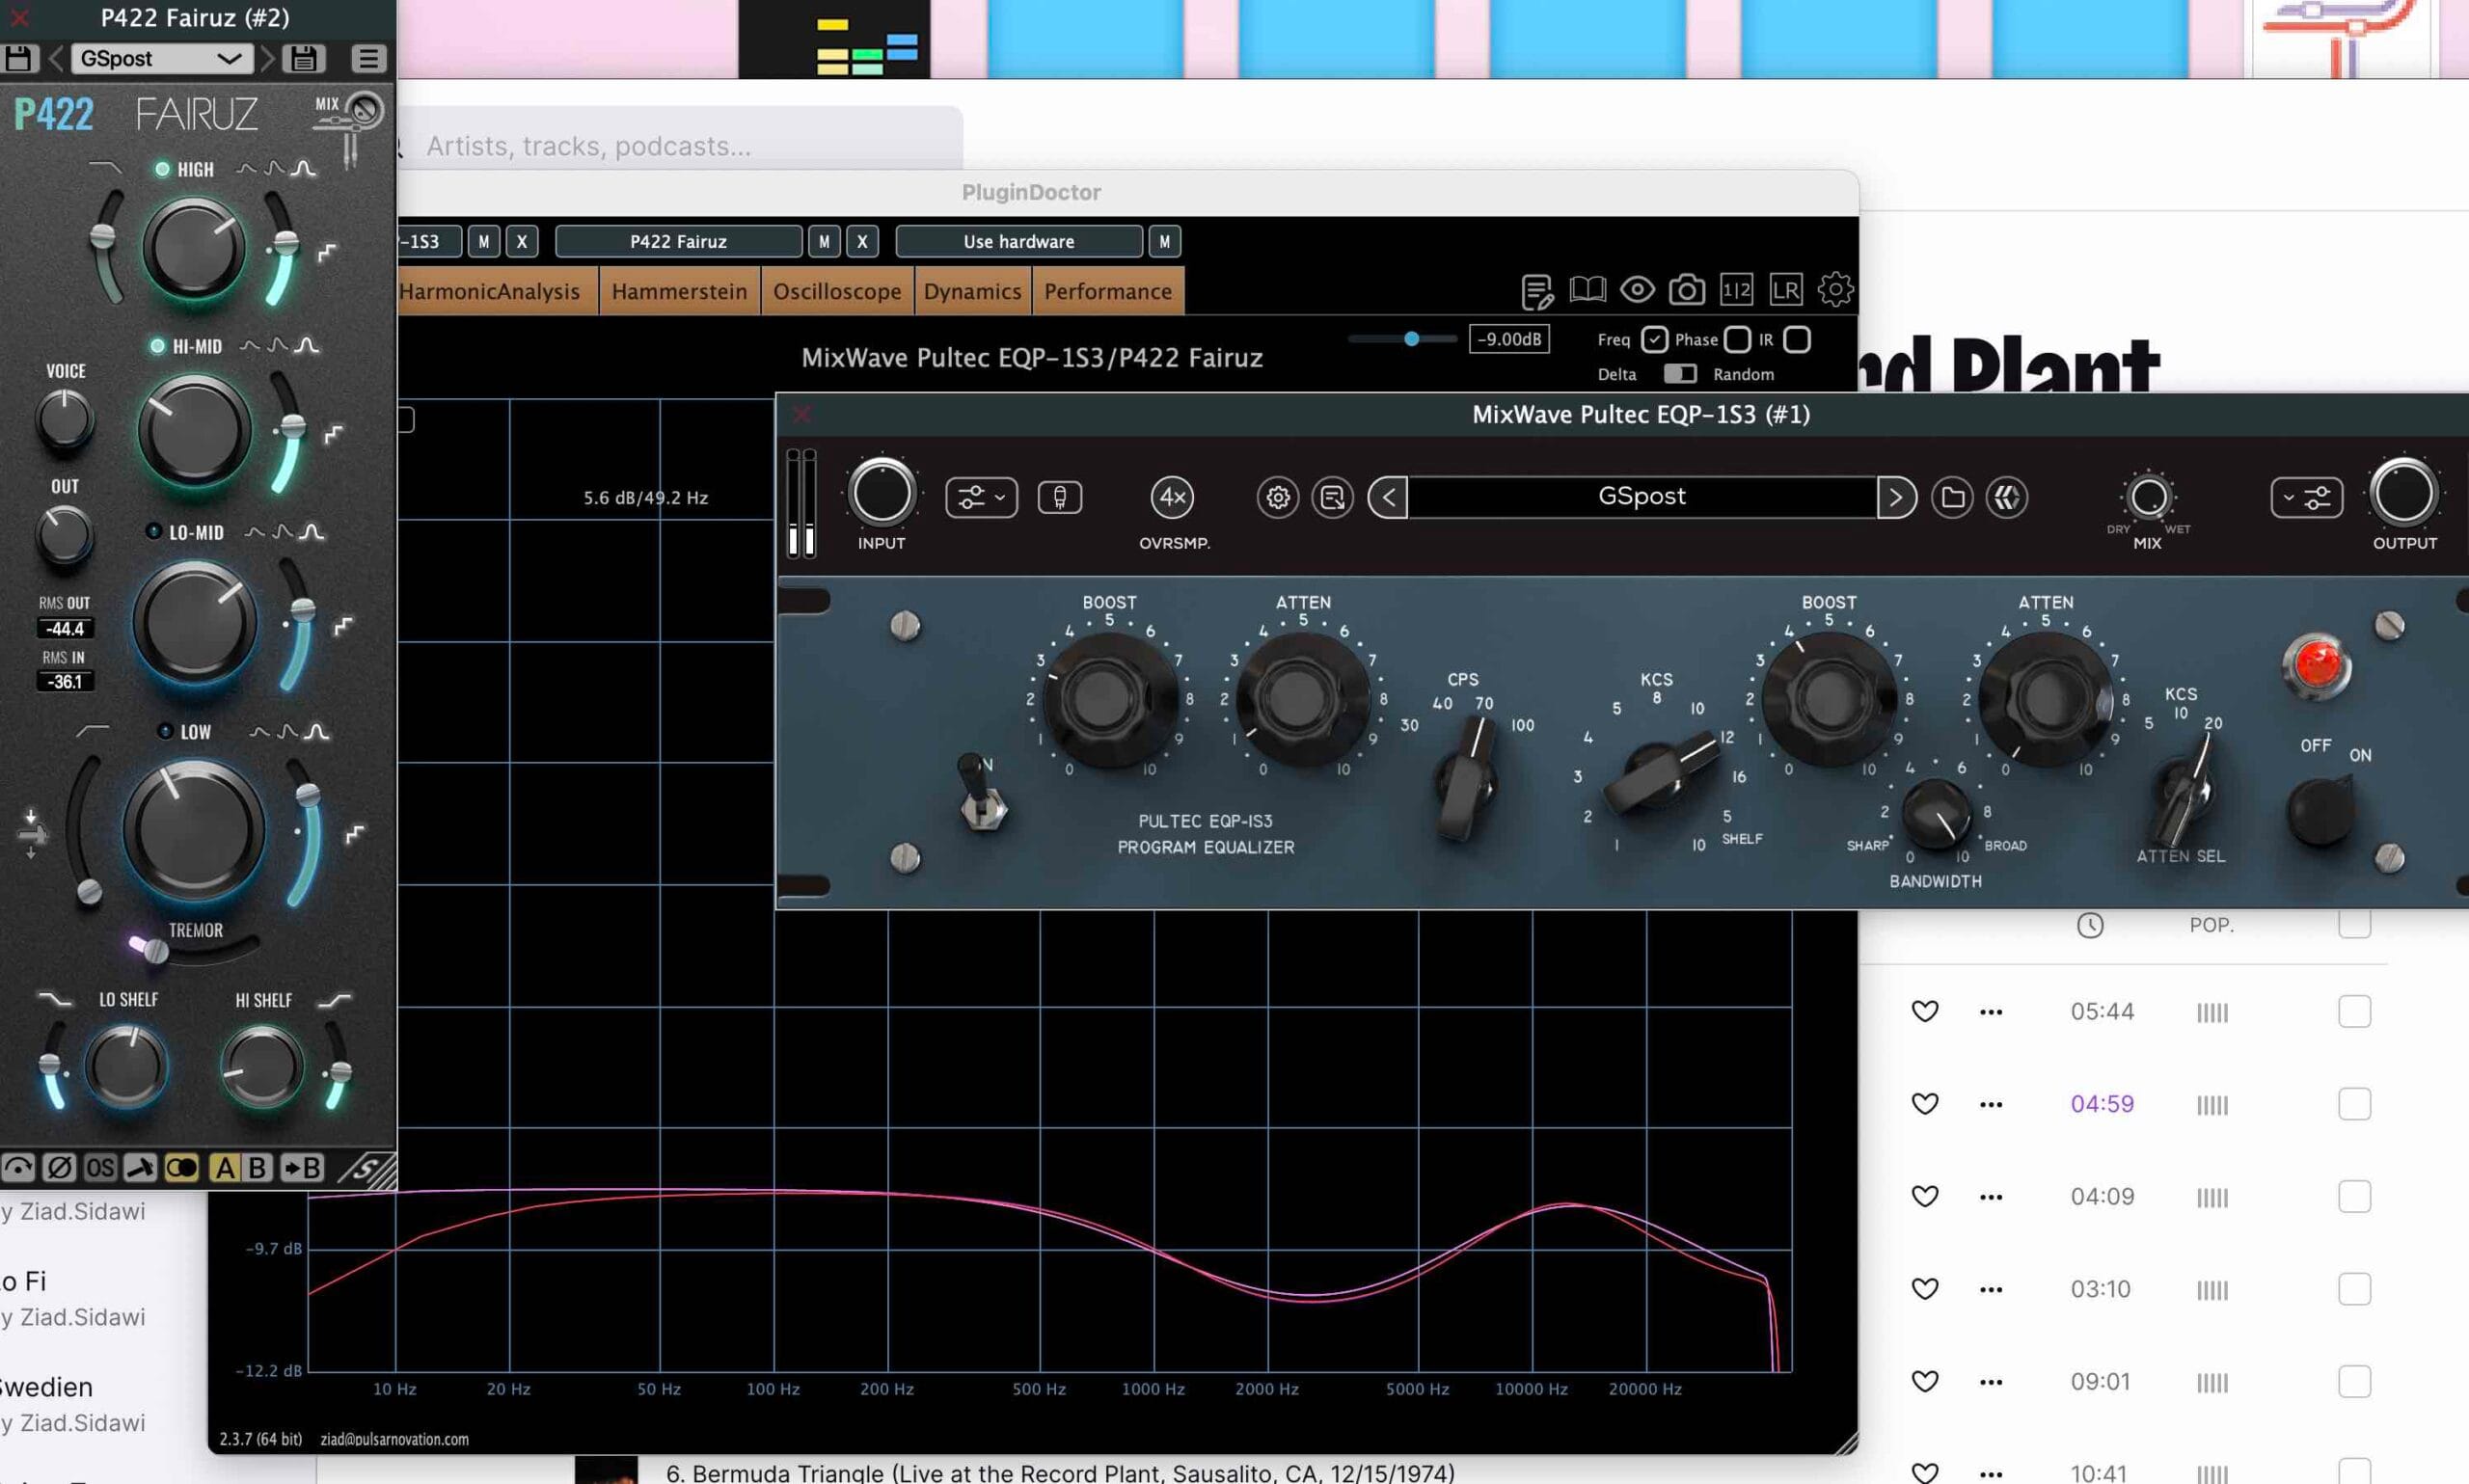Click the Use hardware button

pyautogui.click(x=1018, y=241)
